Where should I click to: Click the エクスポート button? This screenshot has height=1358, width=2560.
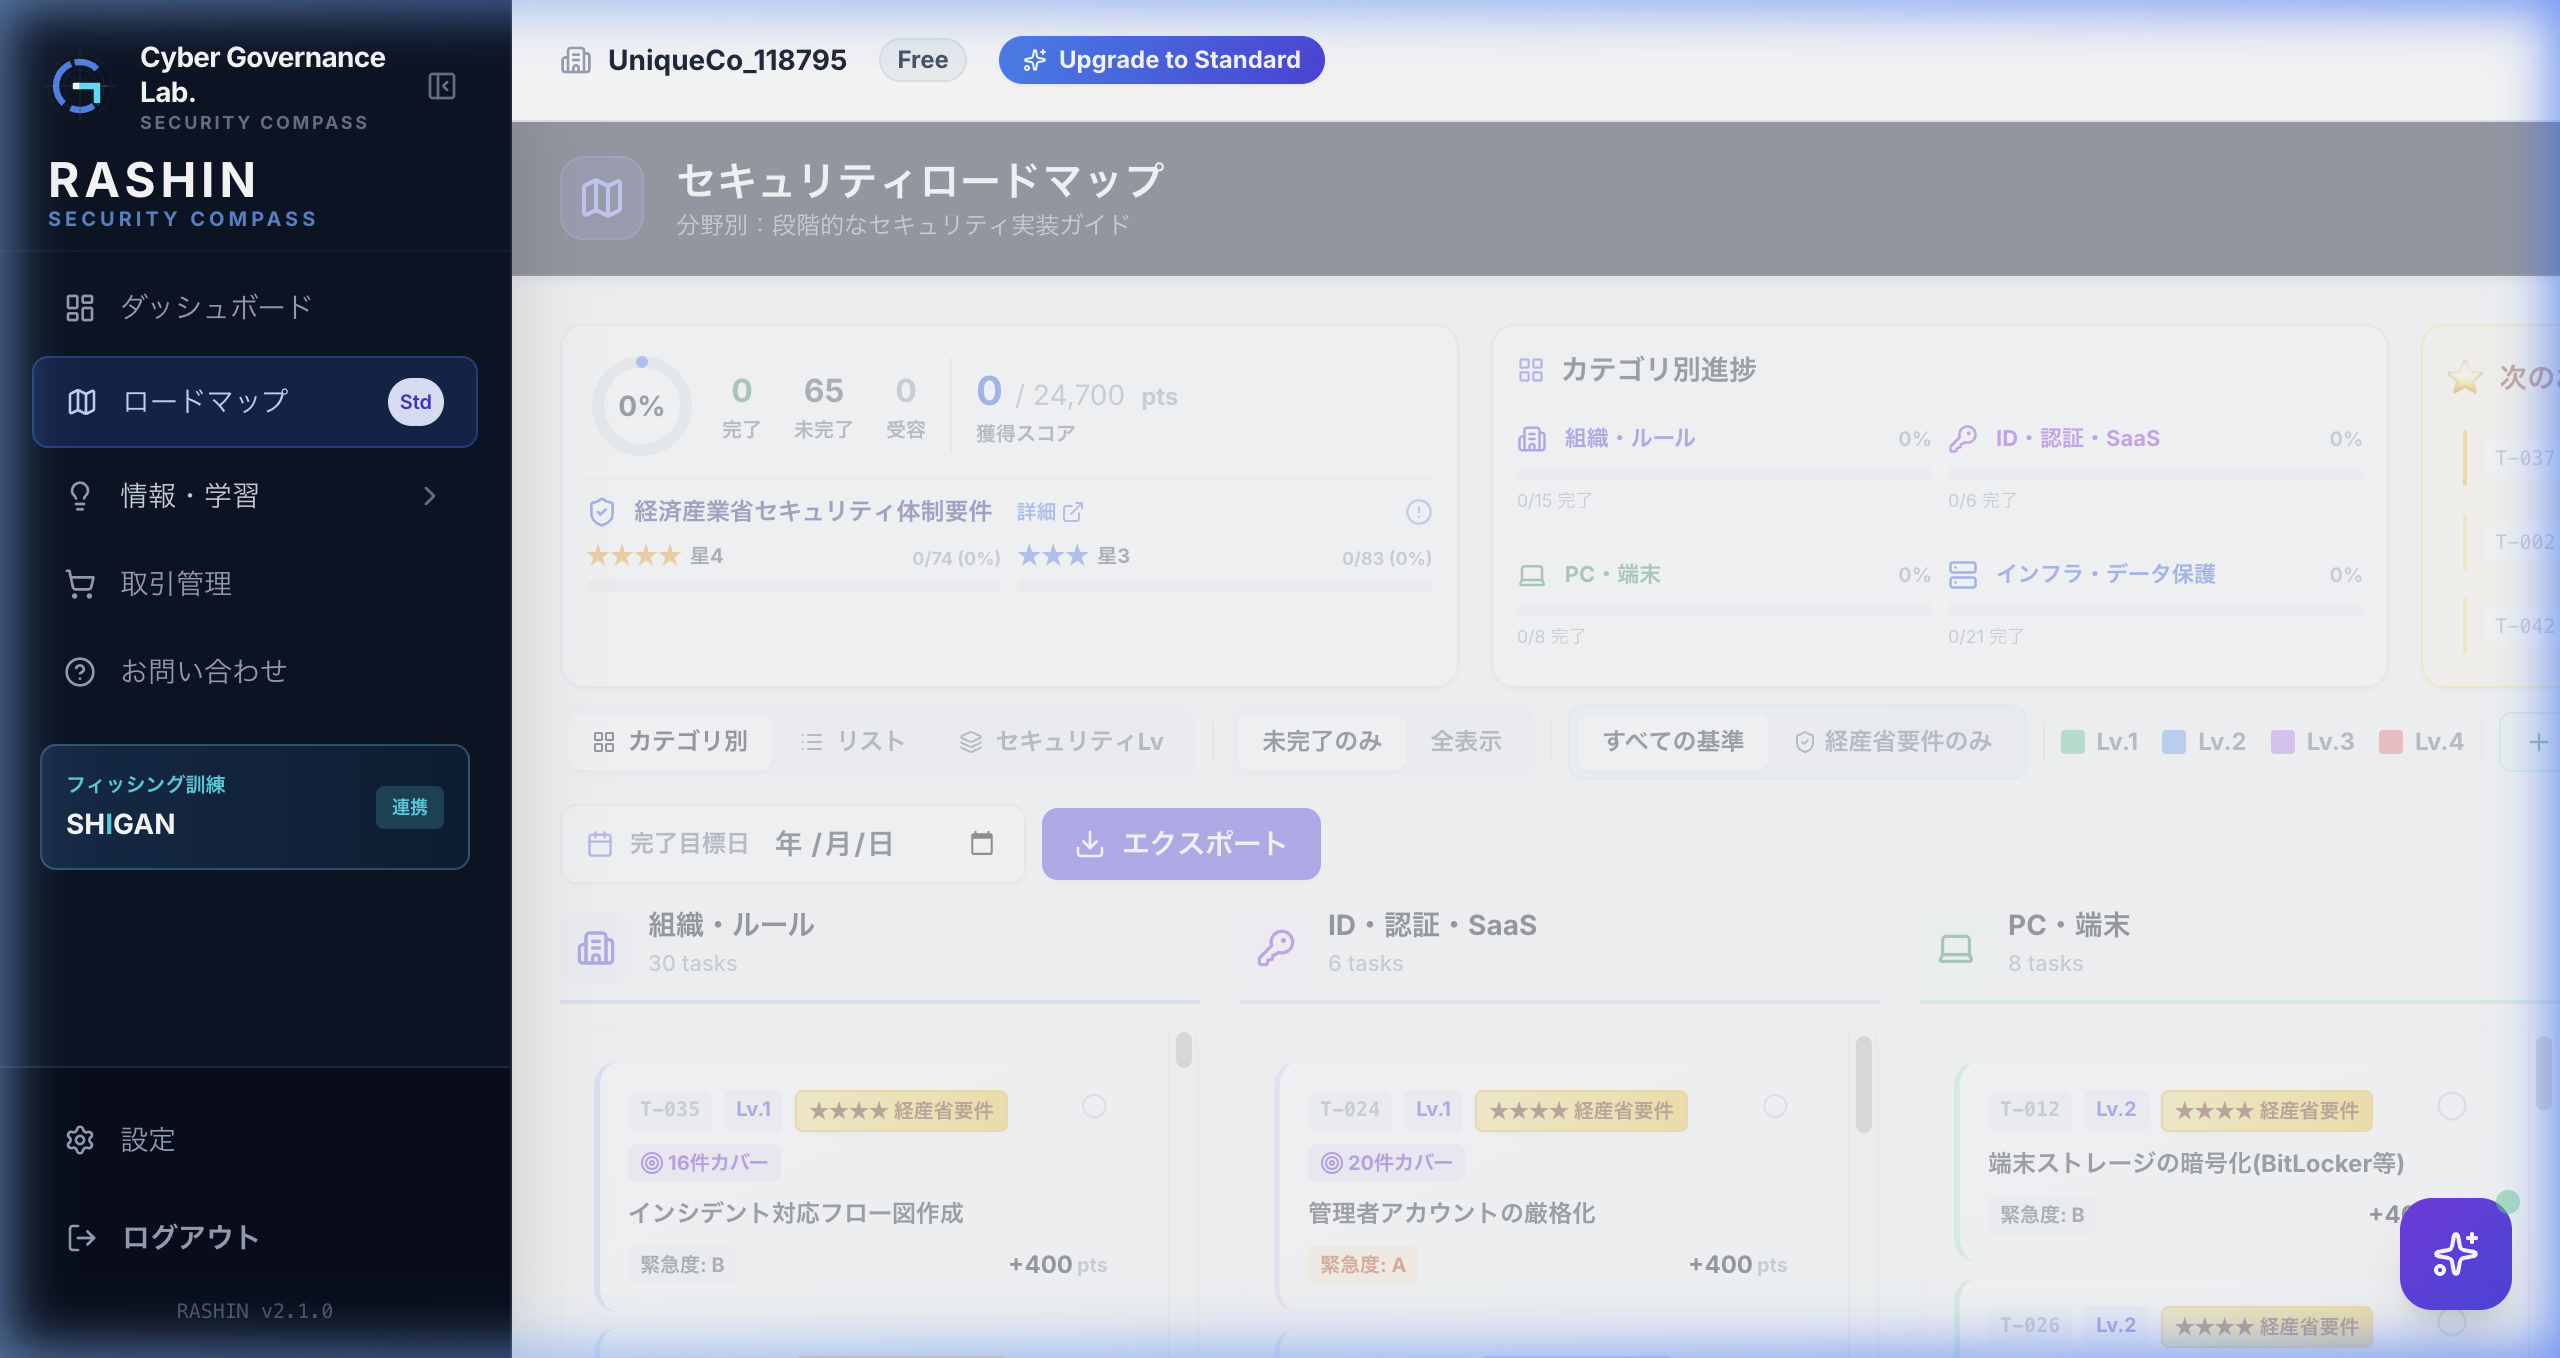pos(1181,844)
